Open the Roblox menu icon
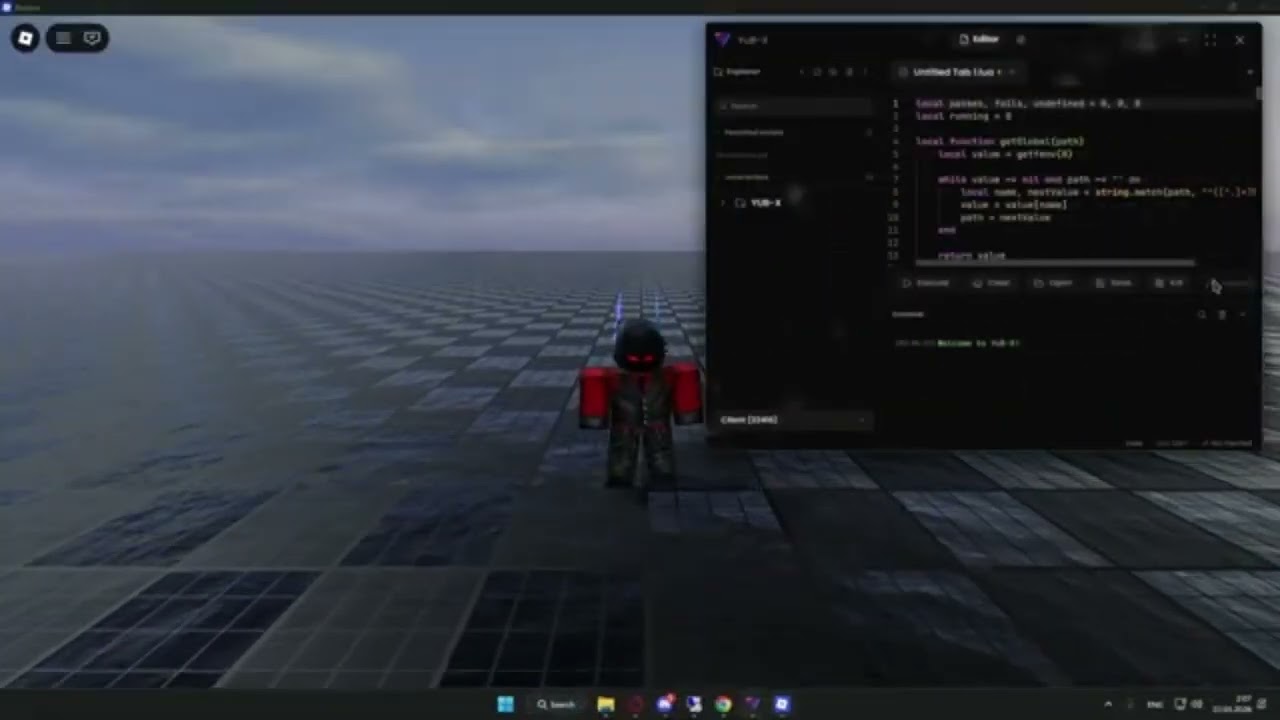Screen dimensions: 1280x720 click(x=26, y=39)
